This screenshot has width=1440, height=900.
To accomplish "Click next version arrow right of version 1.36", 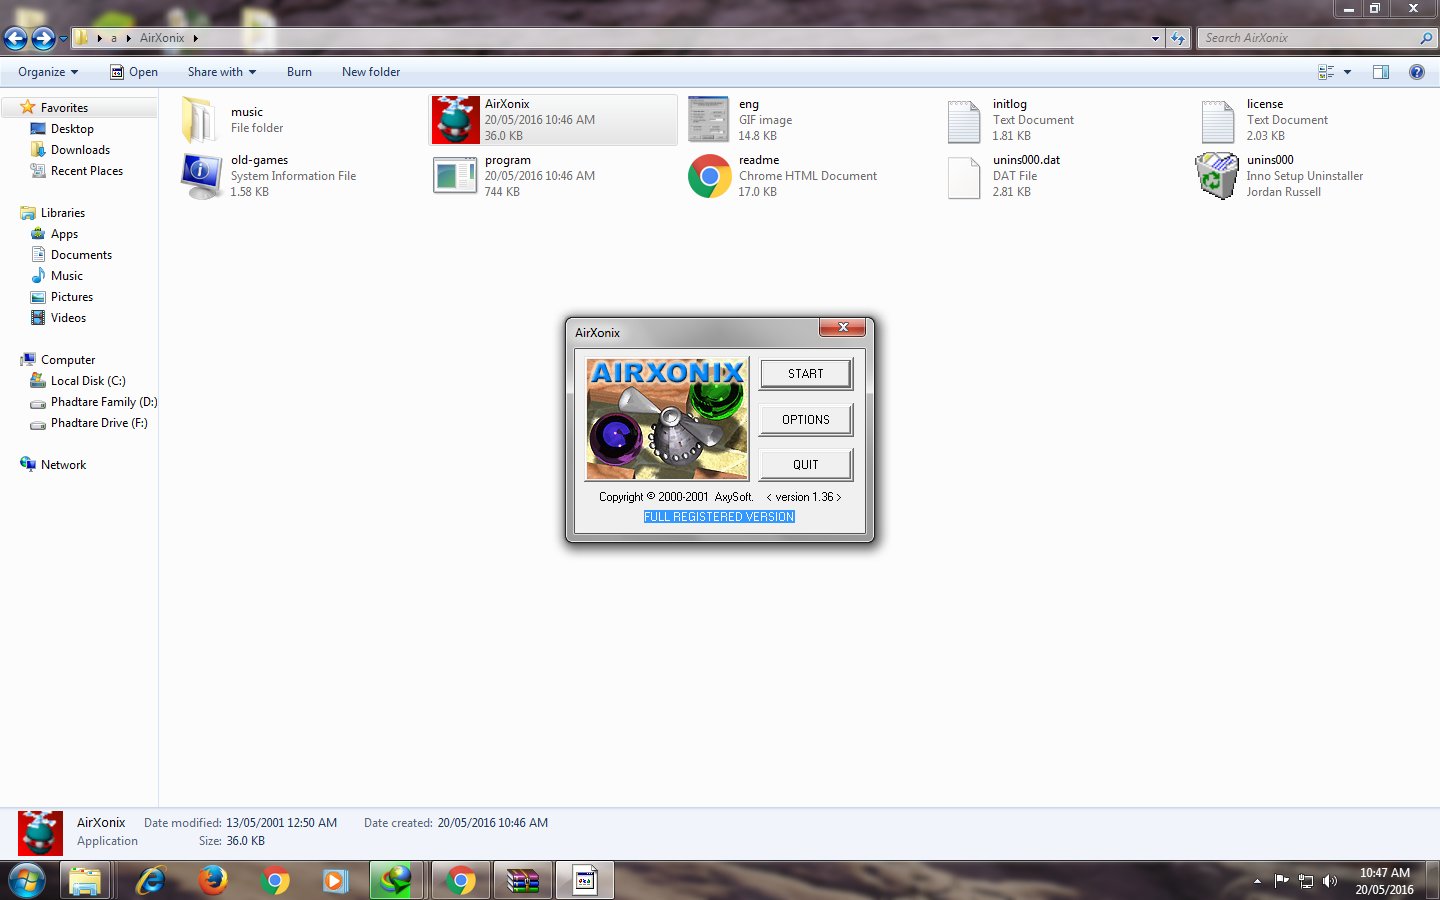I will pos(839,497).
